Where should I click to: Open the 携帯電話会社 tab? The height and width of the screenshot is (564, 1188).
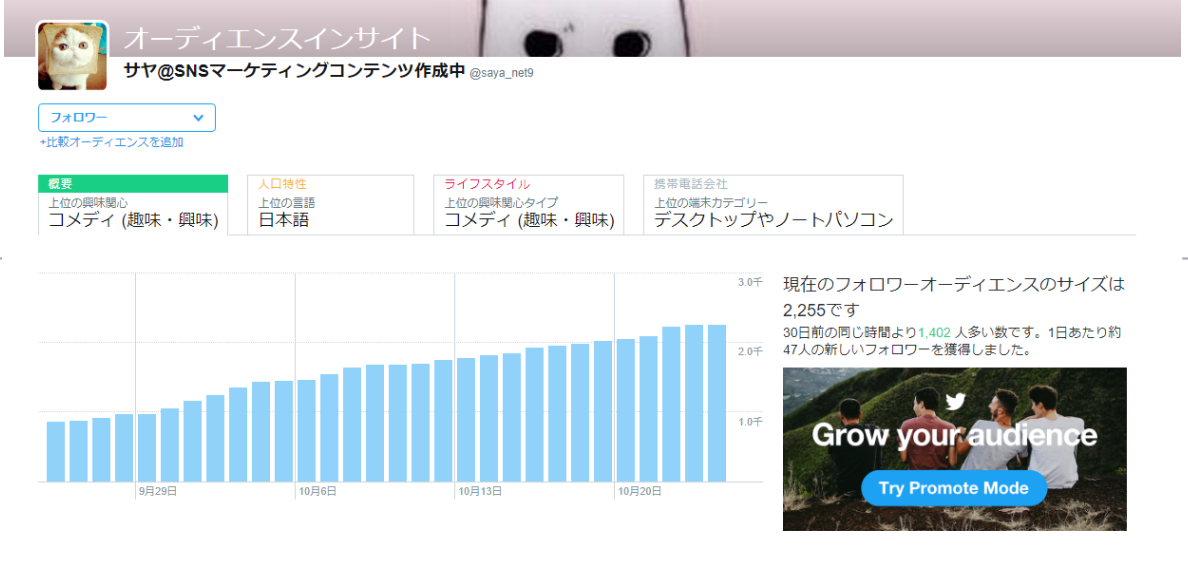[773, 205]
